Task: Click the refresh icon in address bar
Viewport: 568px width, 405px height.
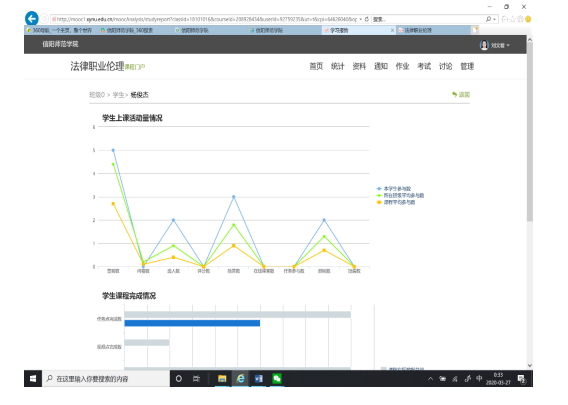Action: click(x=367, y=19)
